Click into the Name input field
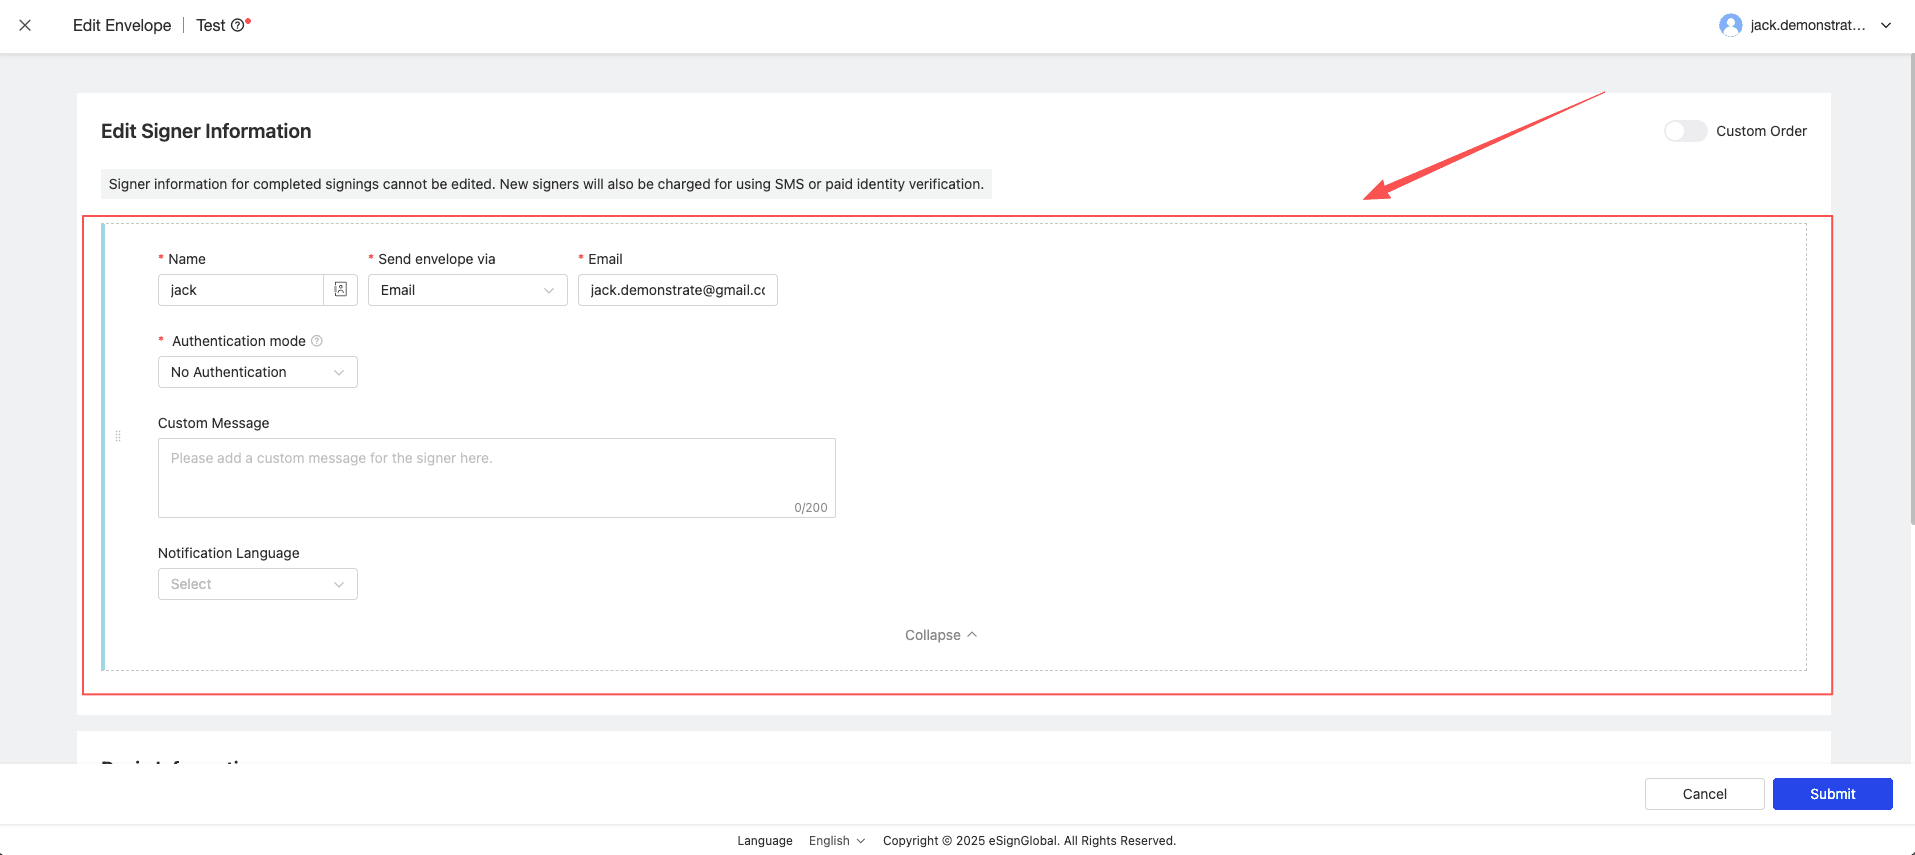Image resolution: width=1915 pixels, height=855 pixels. (240, 290)
